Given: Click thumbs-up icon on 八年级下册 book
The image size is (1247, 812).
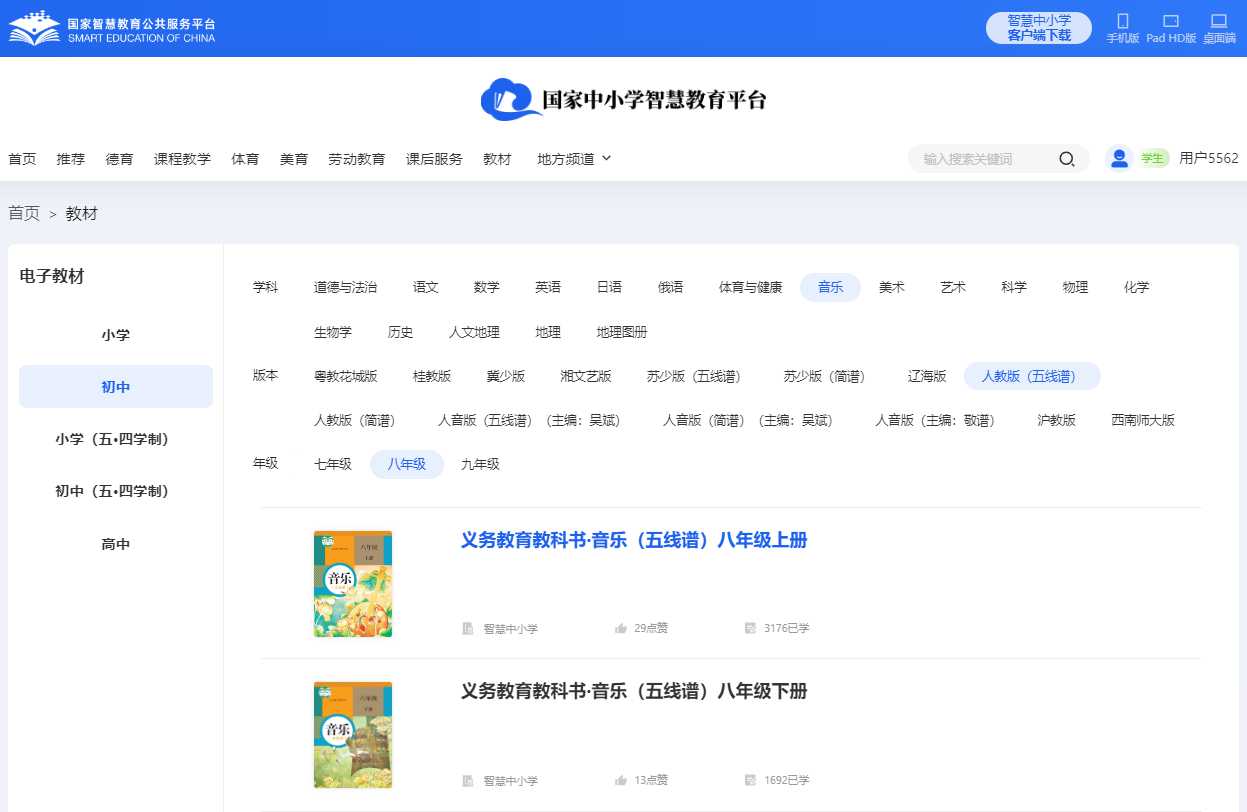Looking at the screenshot, I should coord(621,781).
